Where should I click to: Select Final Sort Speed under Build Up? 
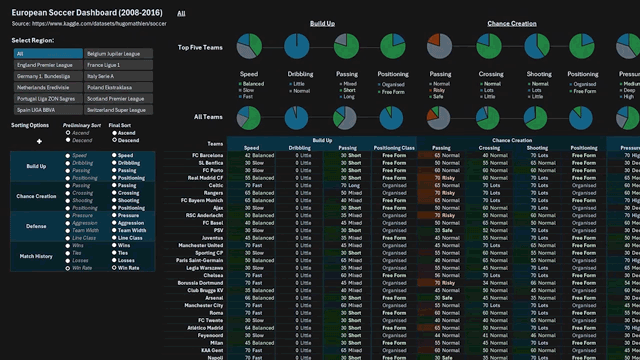click(114, 156)
